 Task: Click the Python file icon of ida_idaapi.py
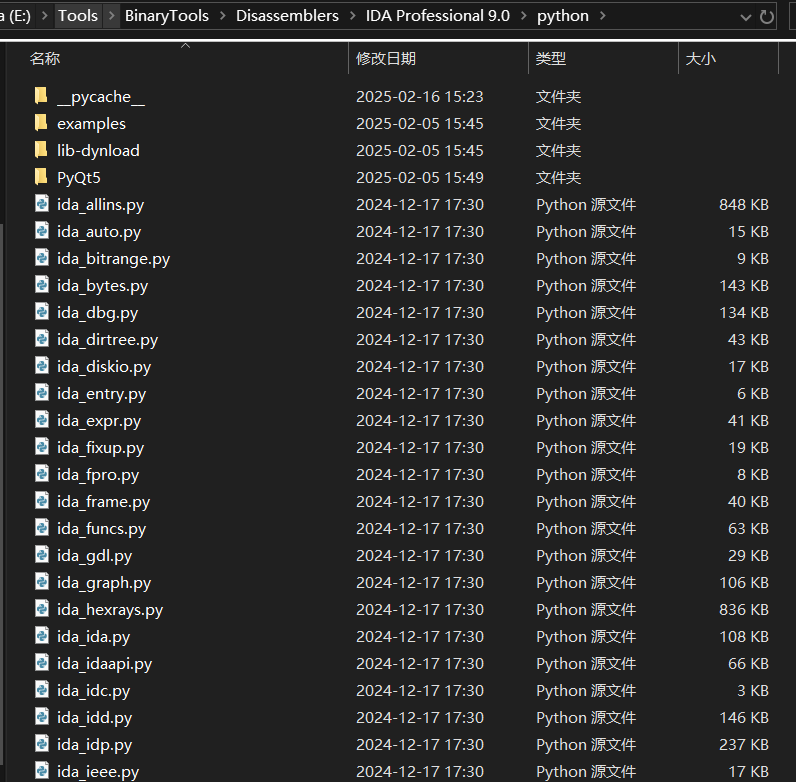click(x=42, y=663)
